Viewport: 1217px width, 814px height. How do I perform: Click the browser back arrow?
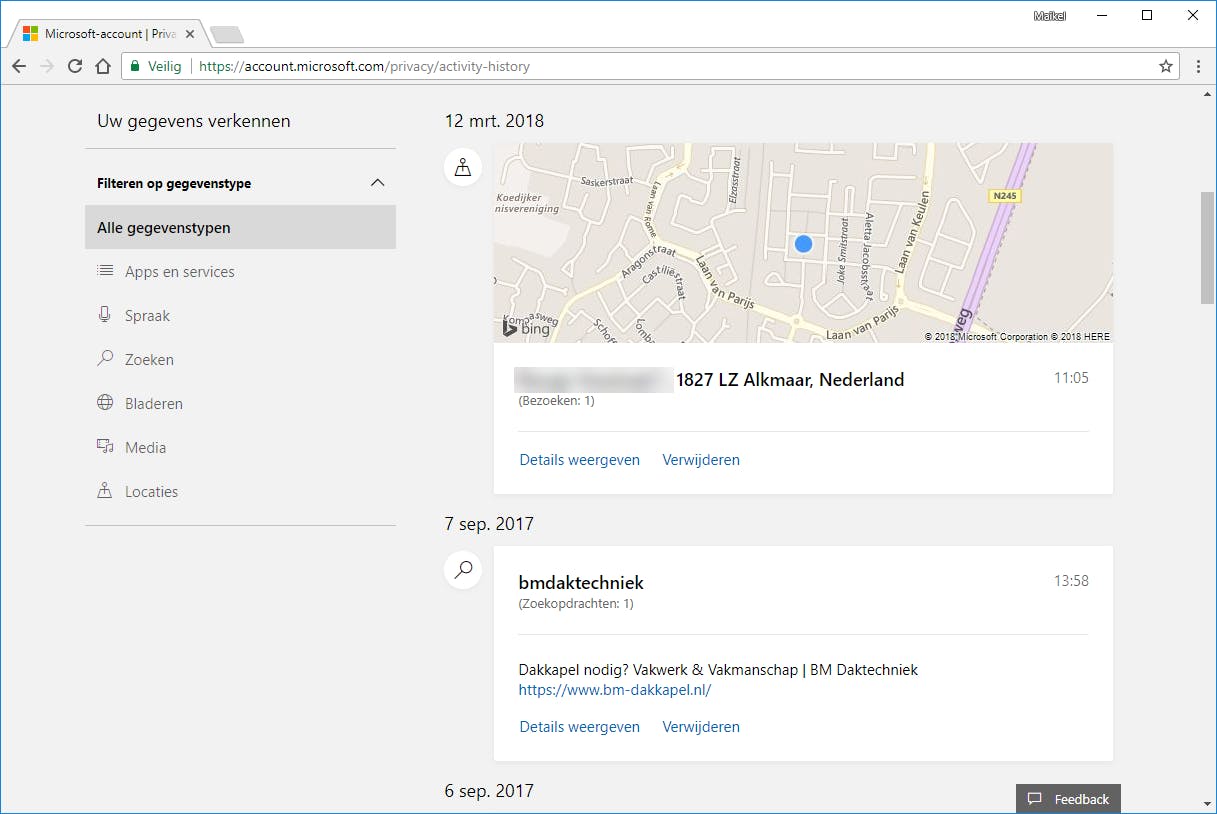pyautogui.click(x=19, y=67)
